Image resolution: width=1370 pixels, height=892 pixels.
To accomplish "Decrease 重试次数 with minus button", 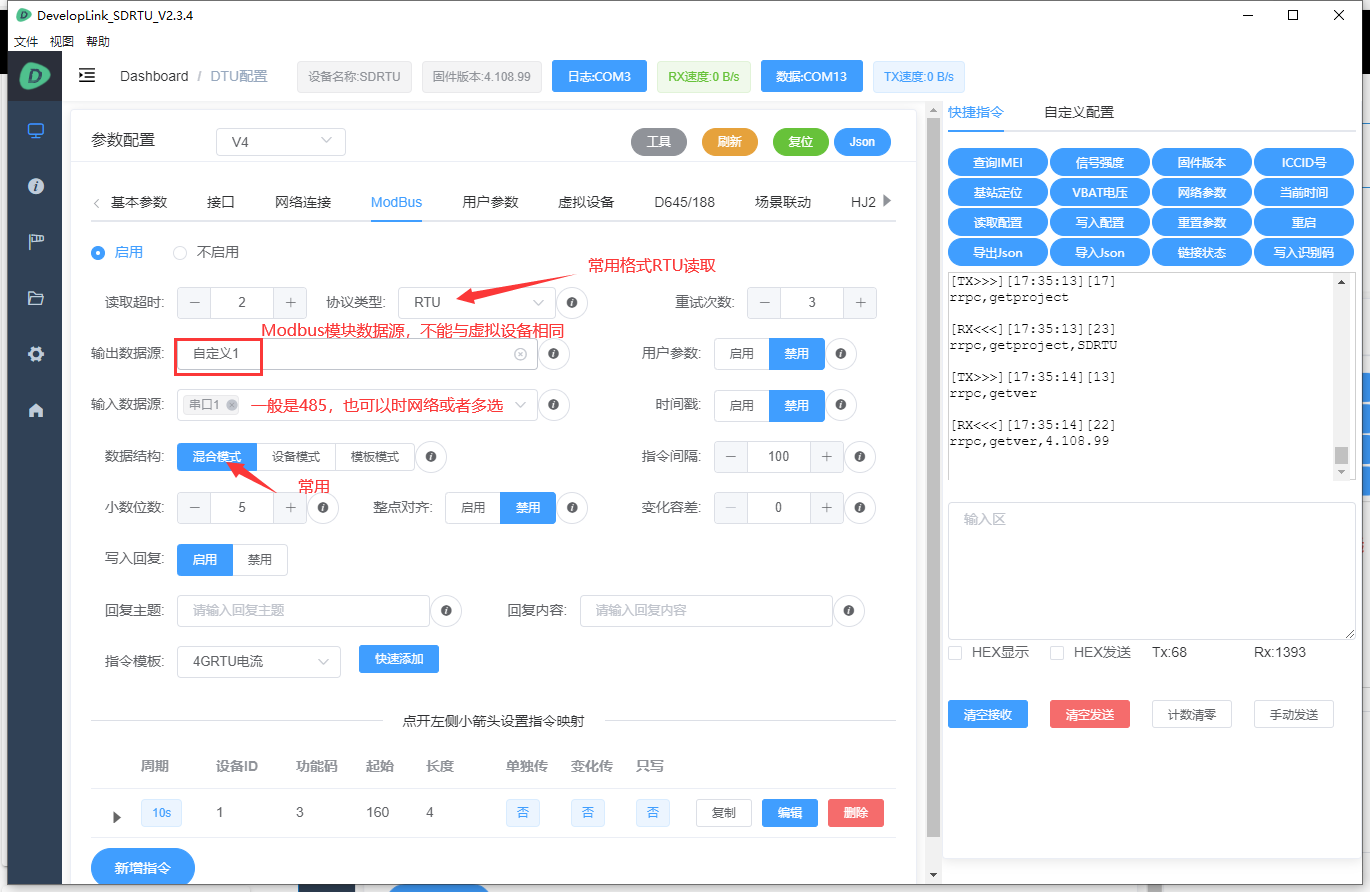I will click(765, 302).
